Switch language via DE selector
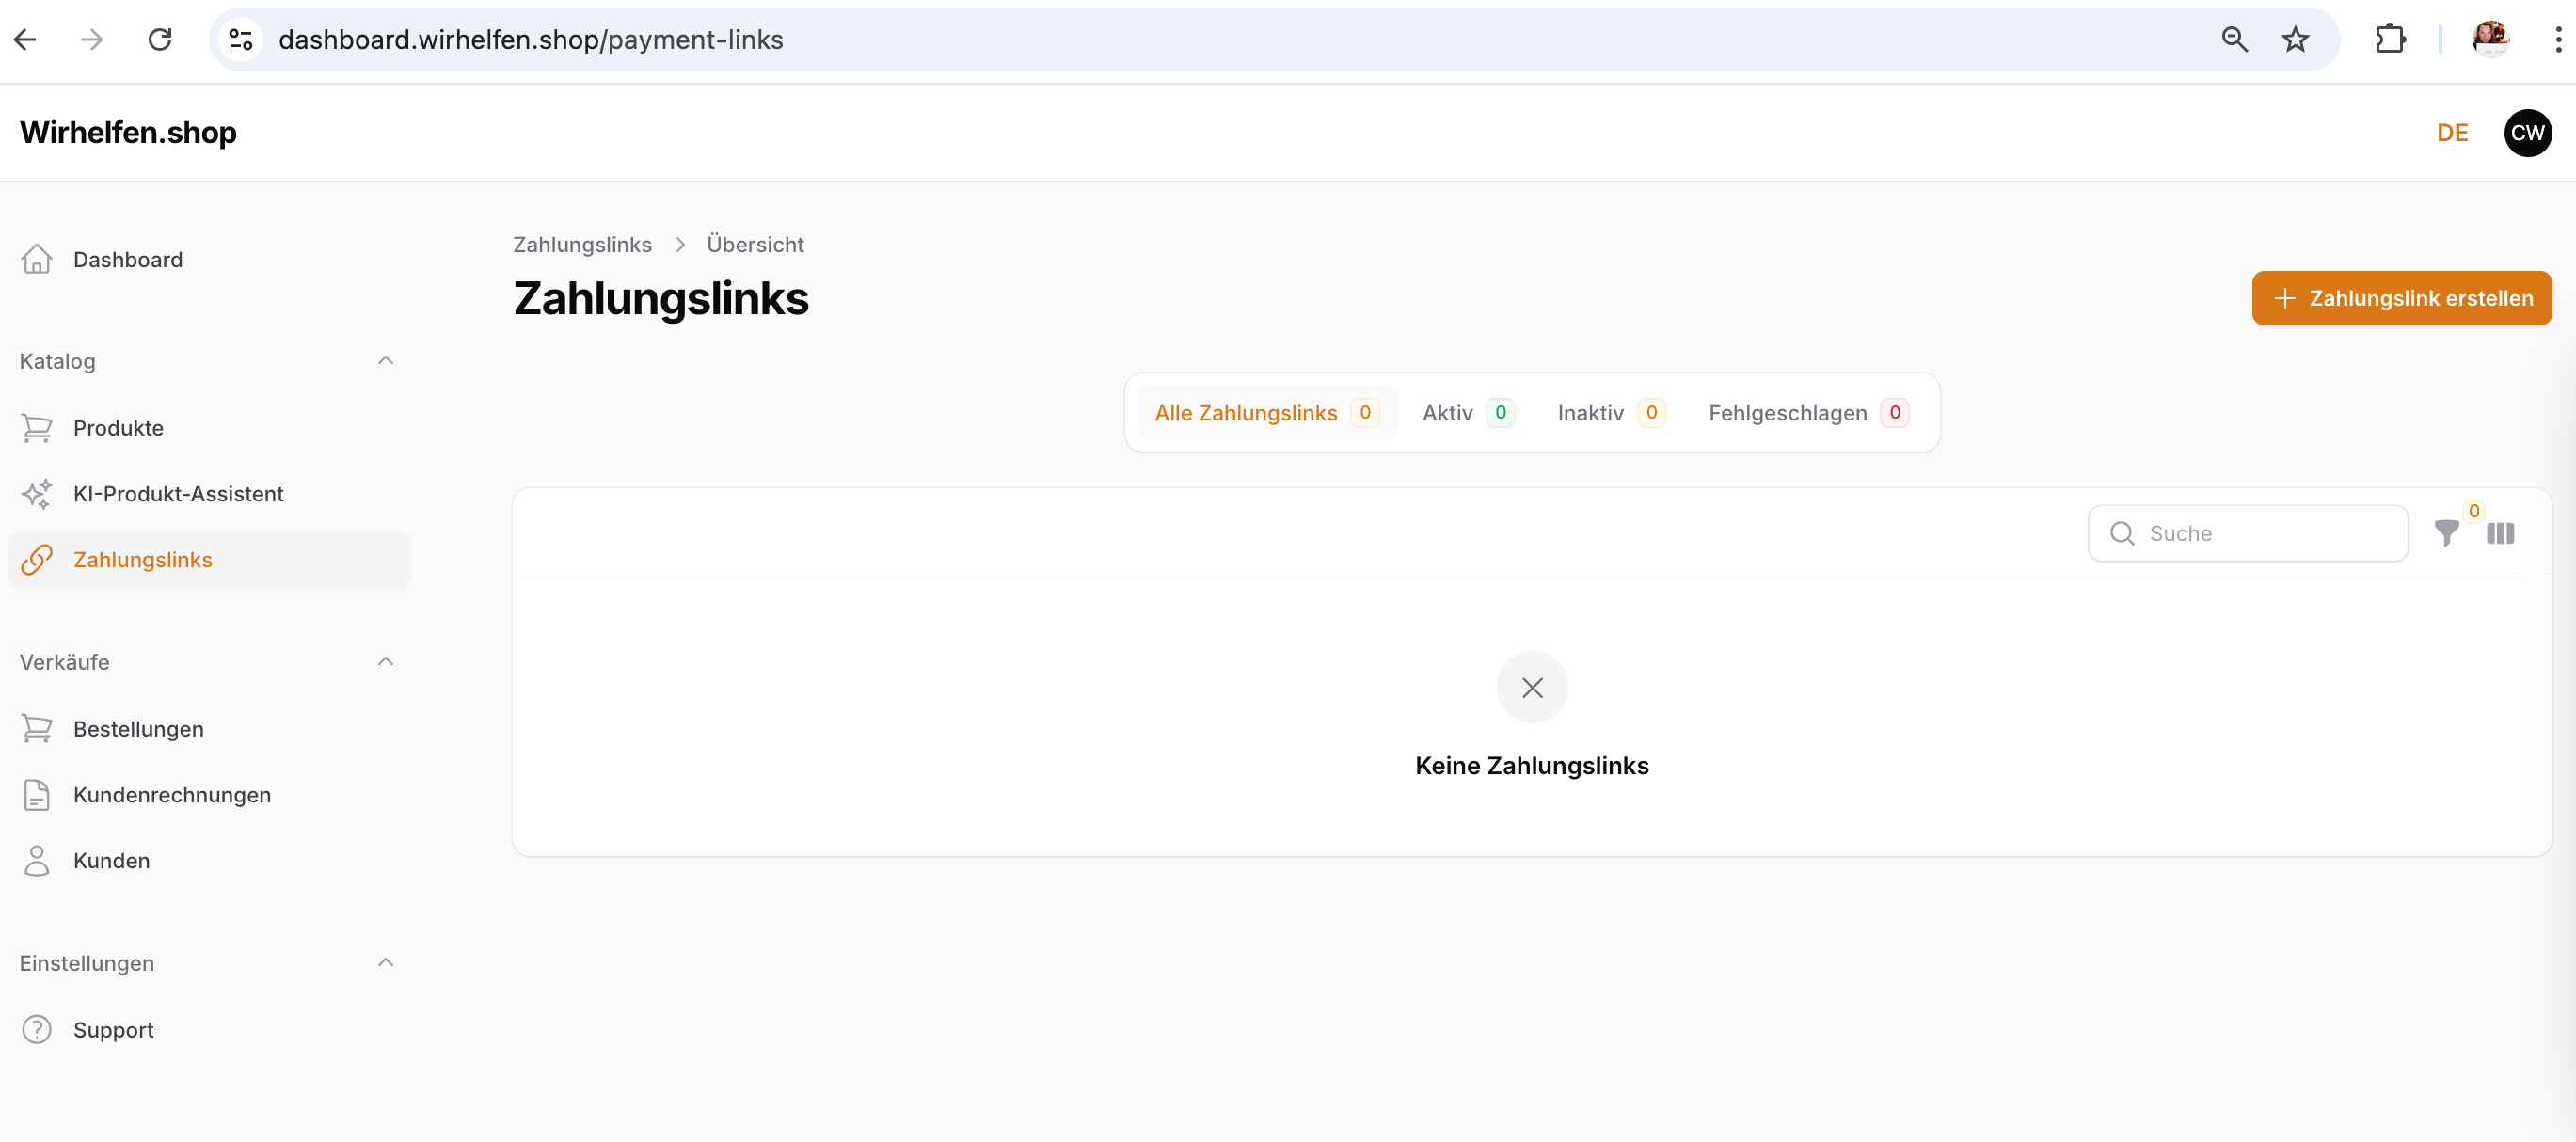The image size is (2576, 1142). pyautogui.click(x=2451, y=133)
